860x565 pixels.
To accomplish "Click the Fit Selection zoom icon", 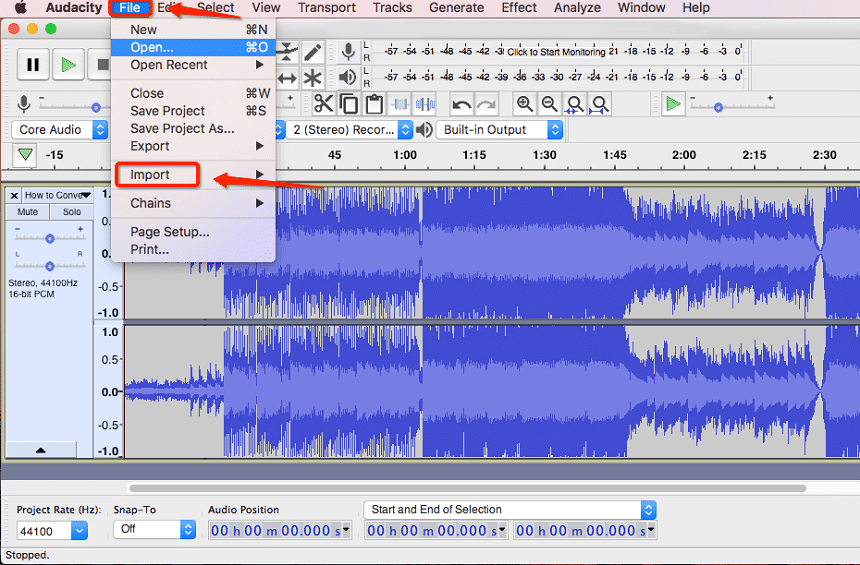I will pos(575,104).
